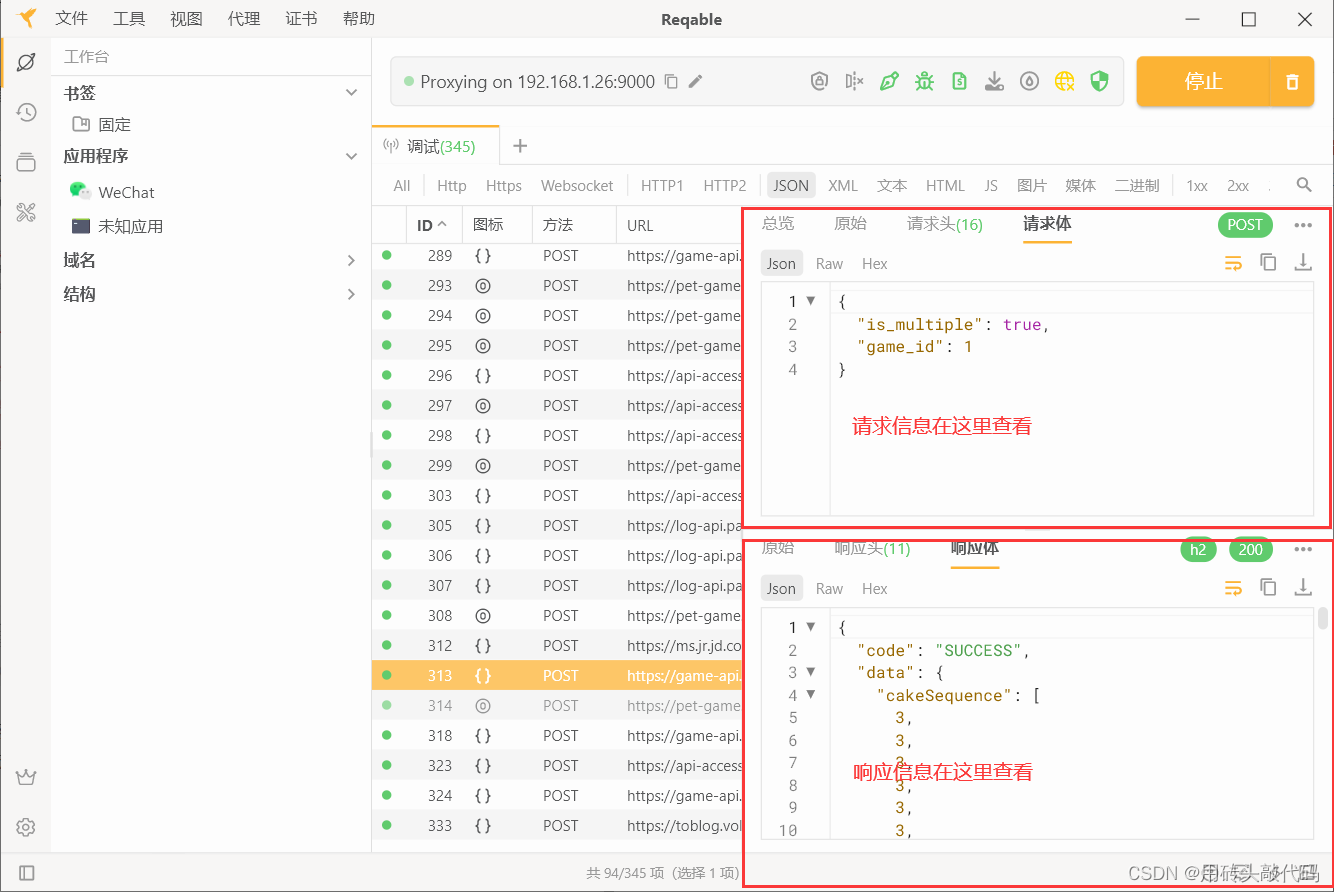Open the droplet highlight icon in the toolbar
The image size is (1334, 892).
[1029, 81]
